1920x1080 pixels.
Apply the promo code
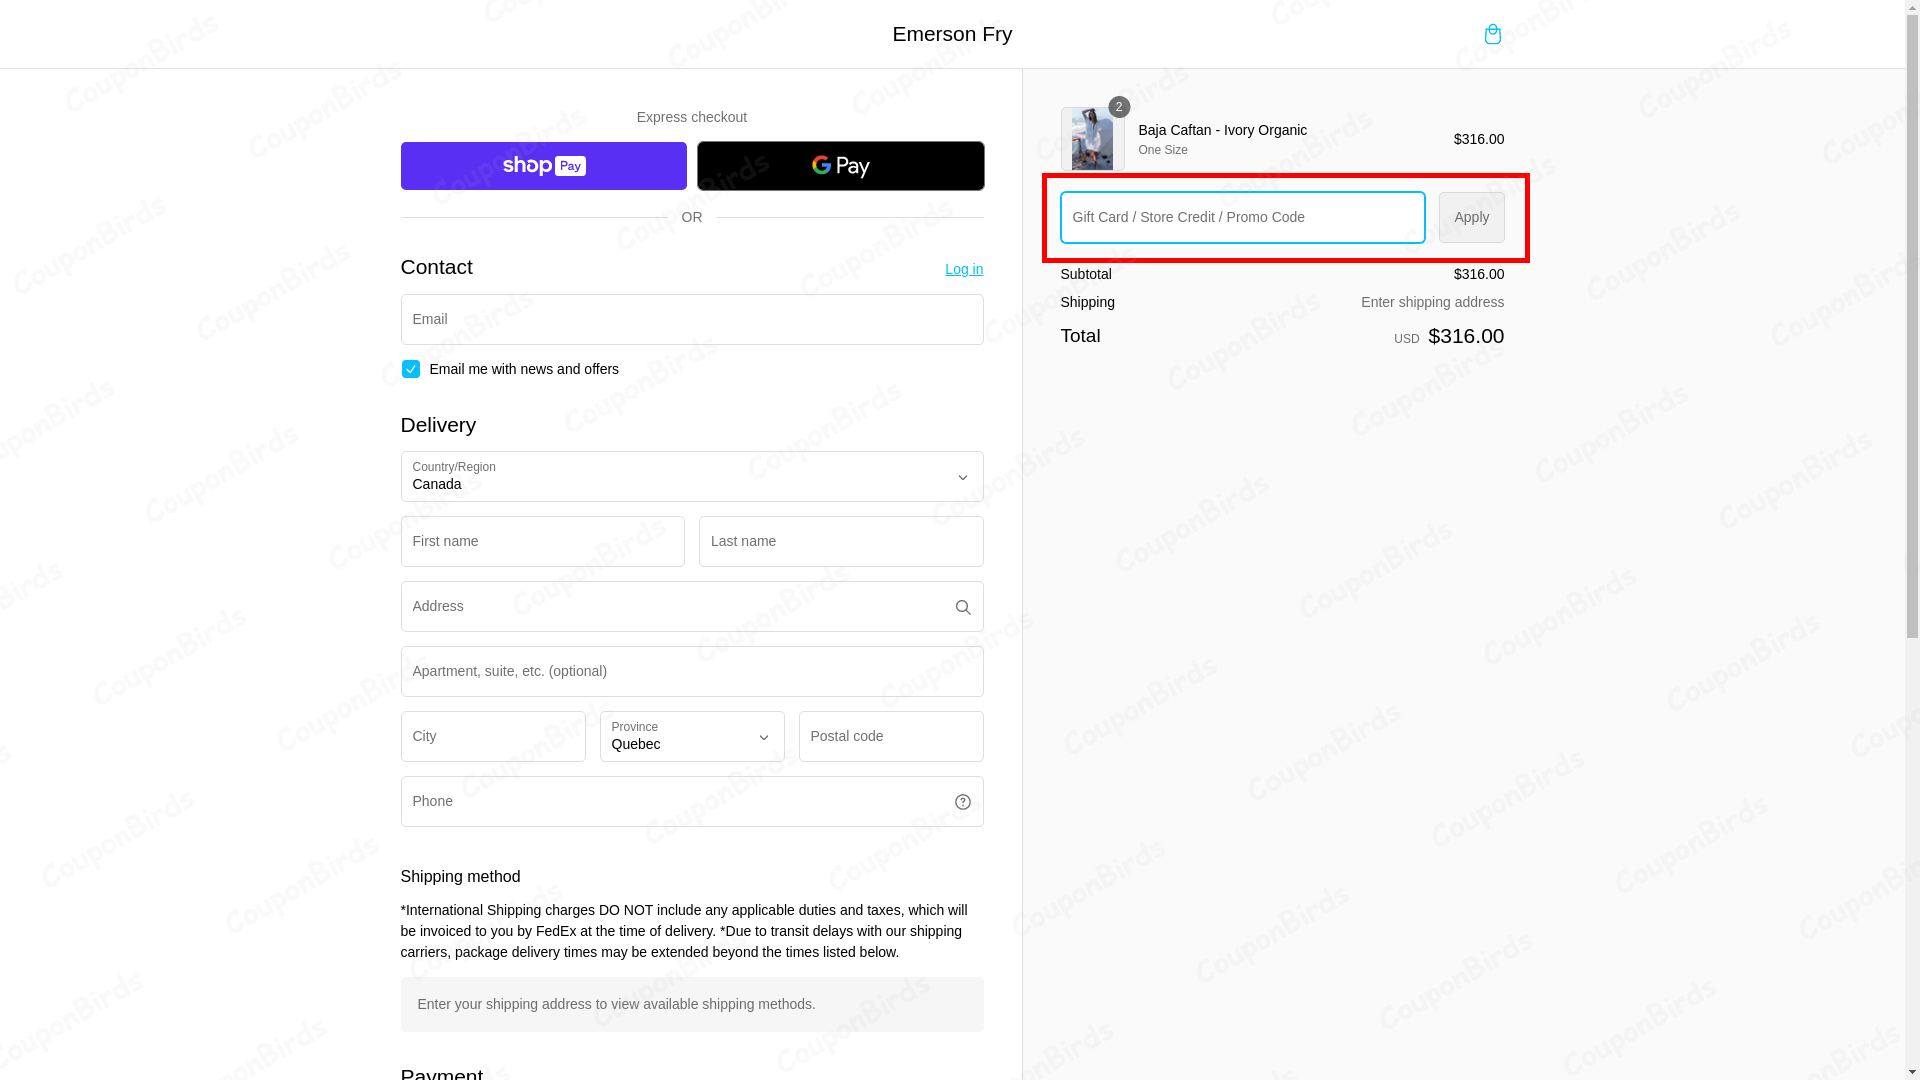pos(1471,217)
